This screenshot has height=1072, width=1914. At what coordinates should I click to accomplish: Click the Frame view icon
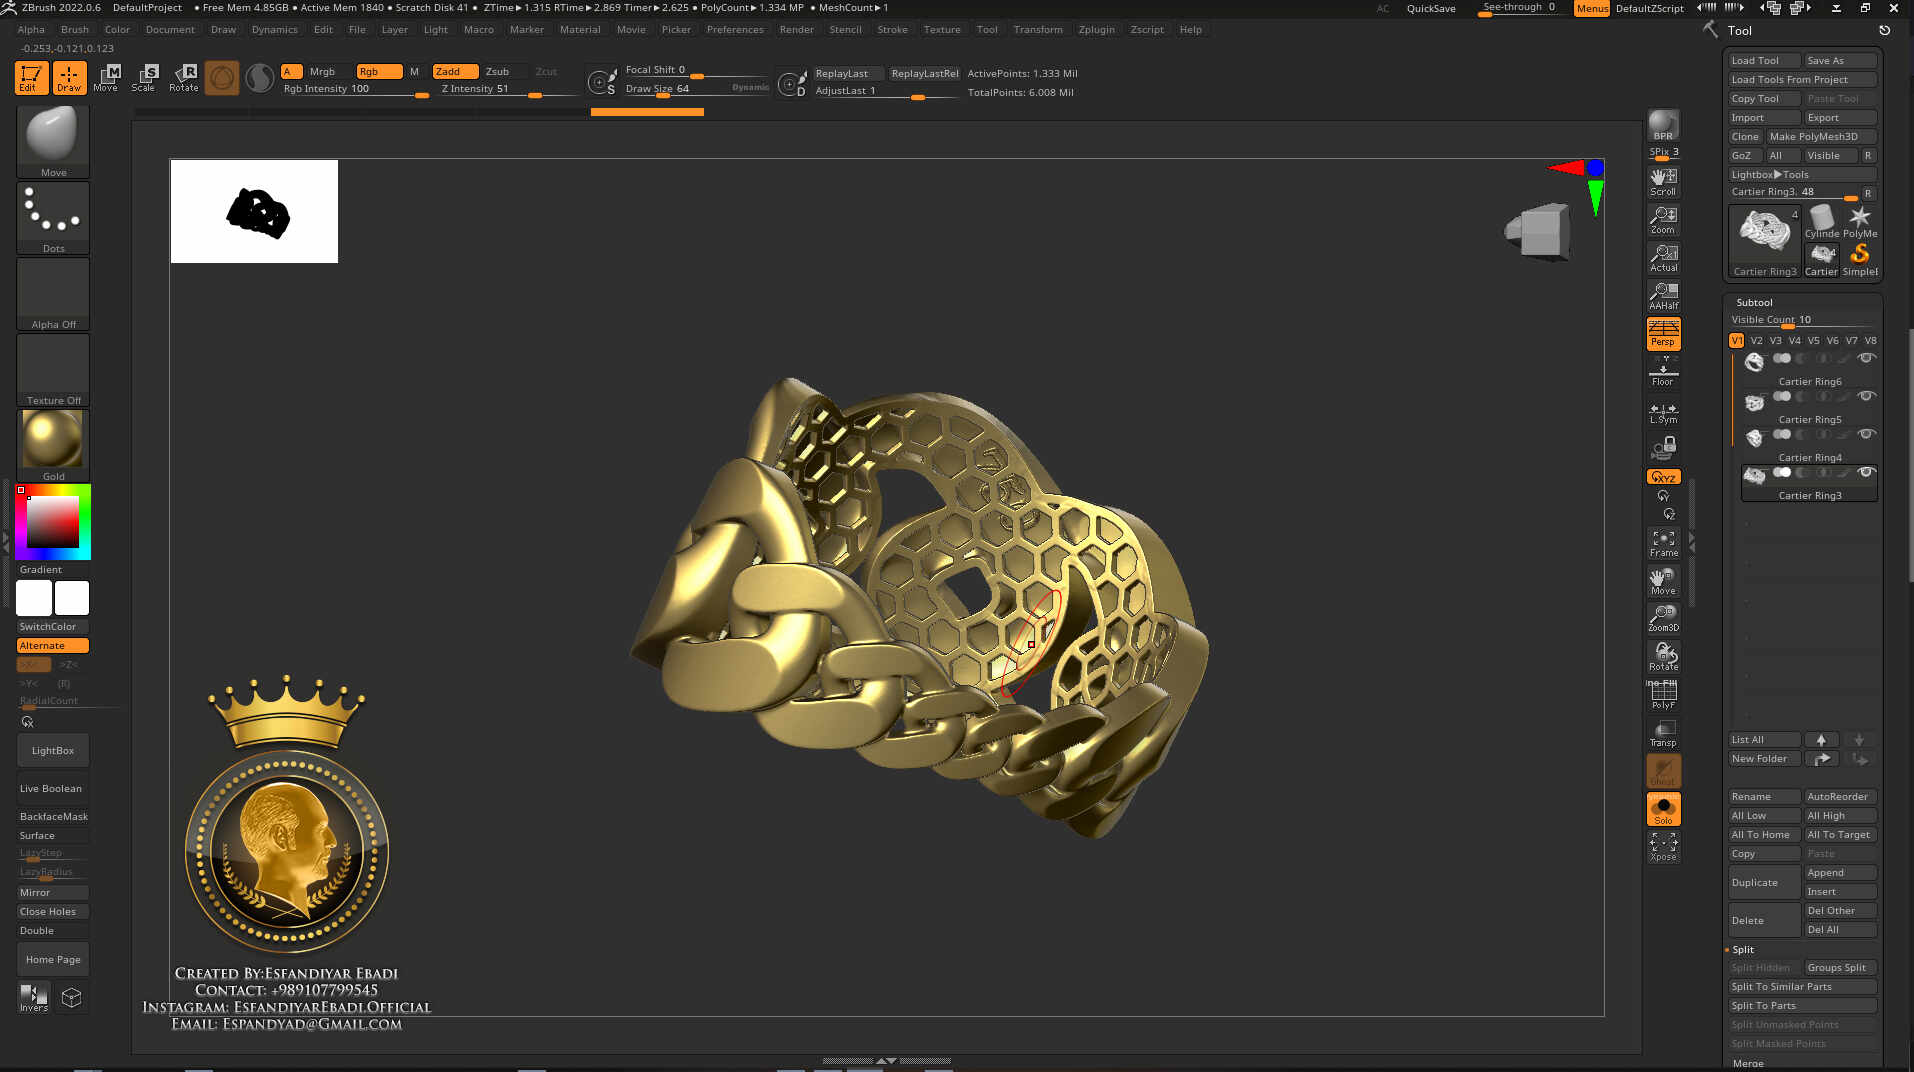coord(1663,543)
